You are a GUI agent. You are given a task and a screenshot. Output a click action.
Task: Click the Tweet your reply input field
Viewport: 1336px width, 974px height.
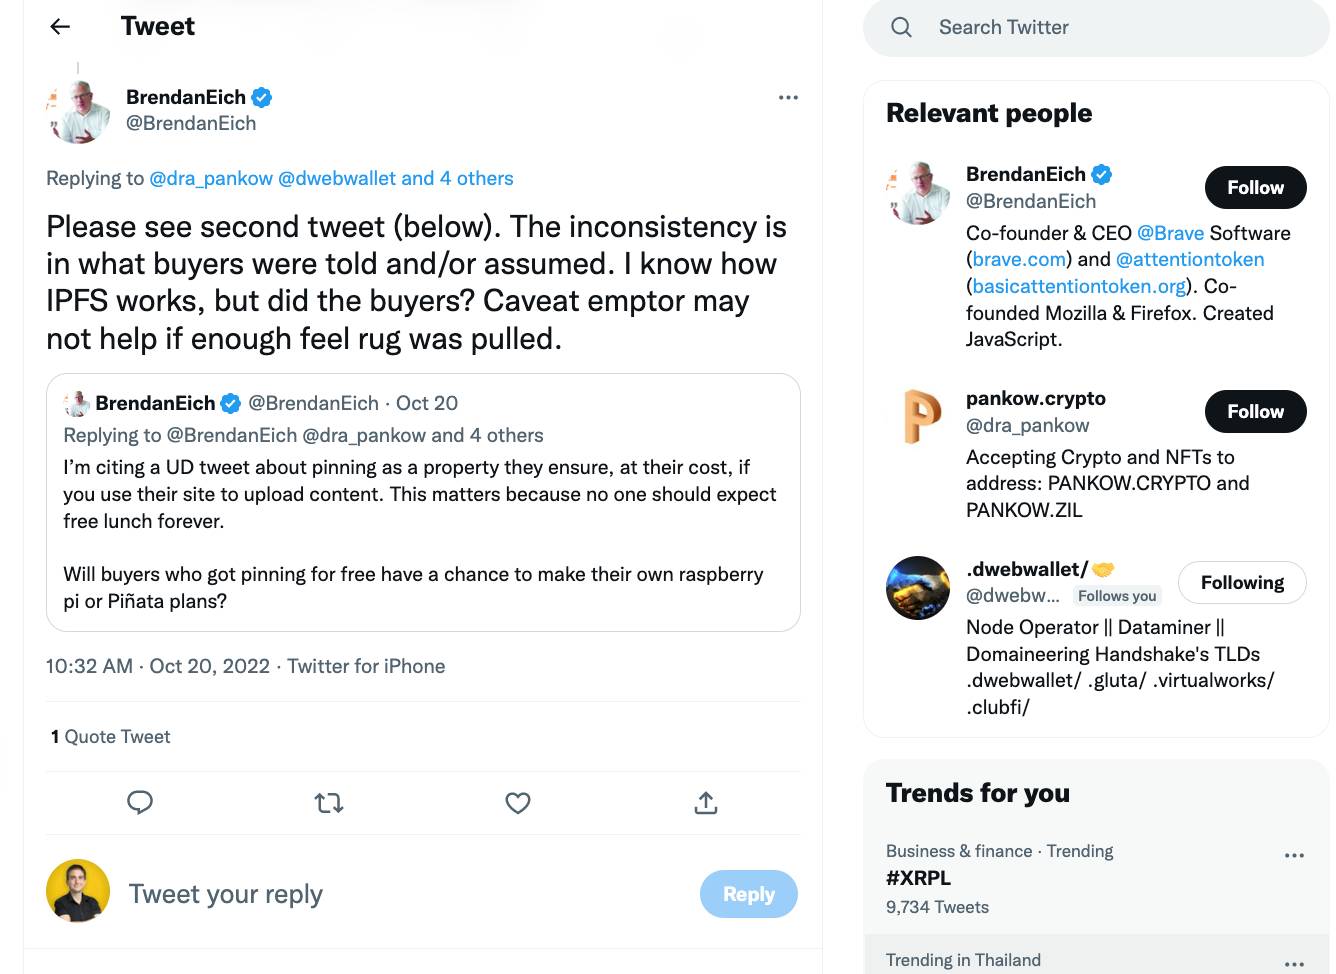click(x=226, y=893)
